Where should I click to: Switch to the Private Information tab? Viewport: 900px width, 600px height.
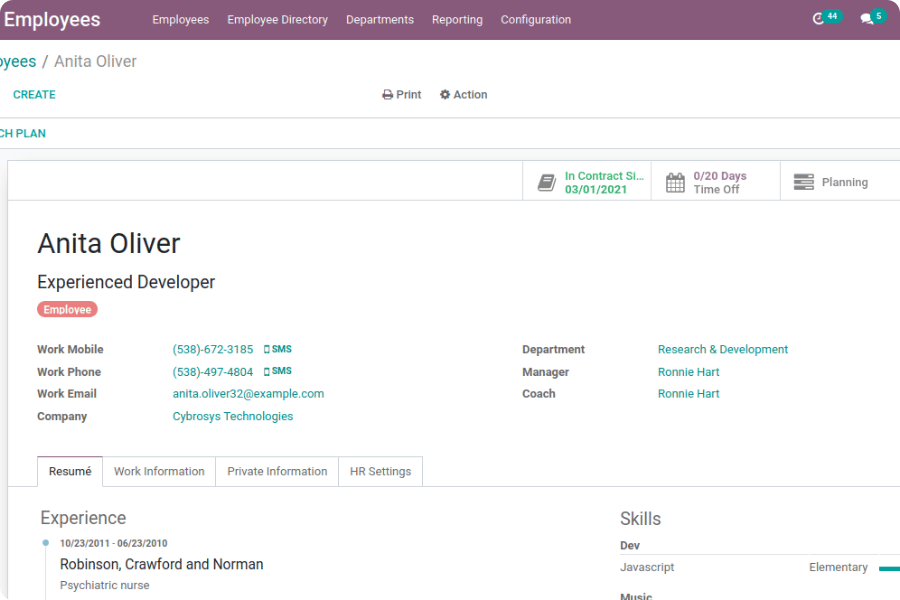(277, 471)
